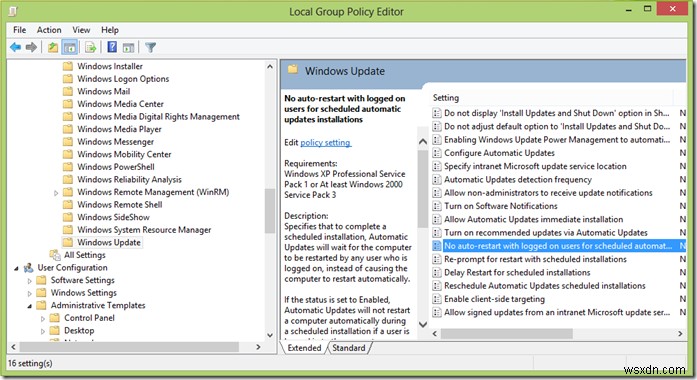Expand the Windows Remote Management (WinRM) node
Screen dimensions: 697x380
[x=56, y=193]
